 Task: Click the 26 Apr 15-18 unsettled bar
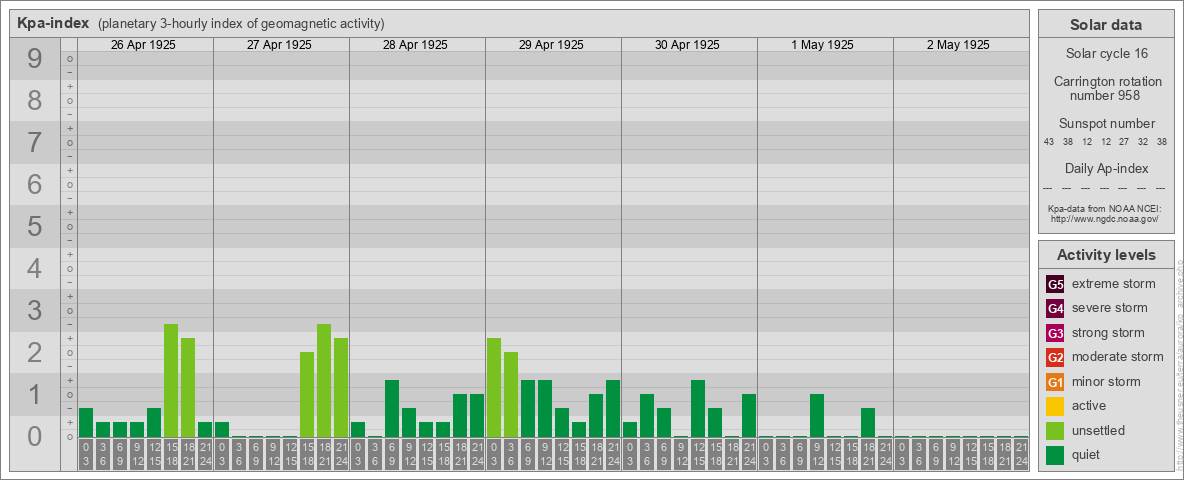click(171, 381)
